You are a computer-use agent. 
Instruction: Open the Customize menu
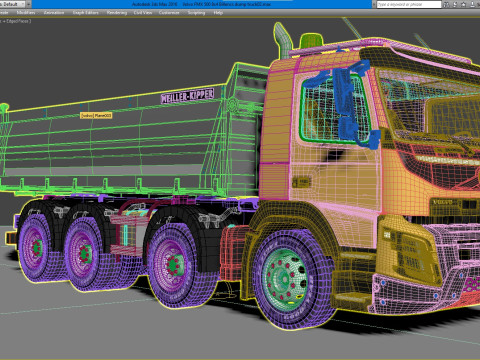(169, 13)
